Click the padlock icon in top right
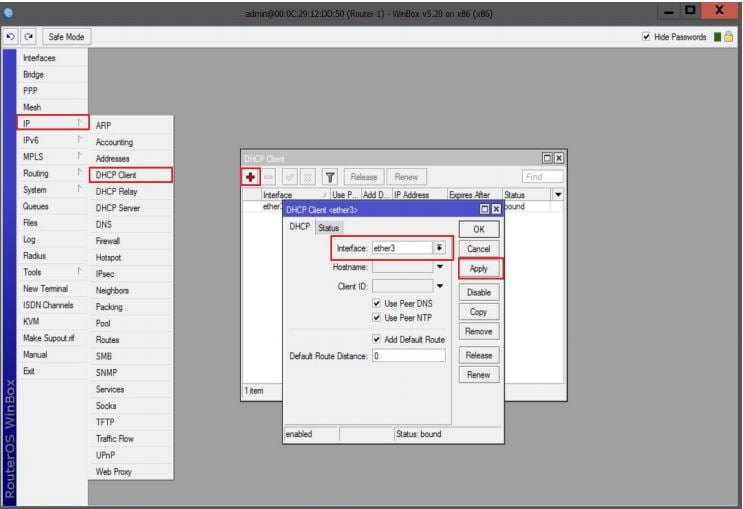Viewport: 743px width, 509px height. tap(730, 37)
